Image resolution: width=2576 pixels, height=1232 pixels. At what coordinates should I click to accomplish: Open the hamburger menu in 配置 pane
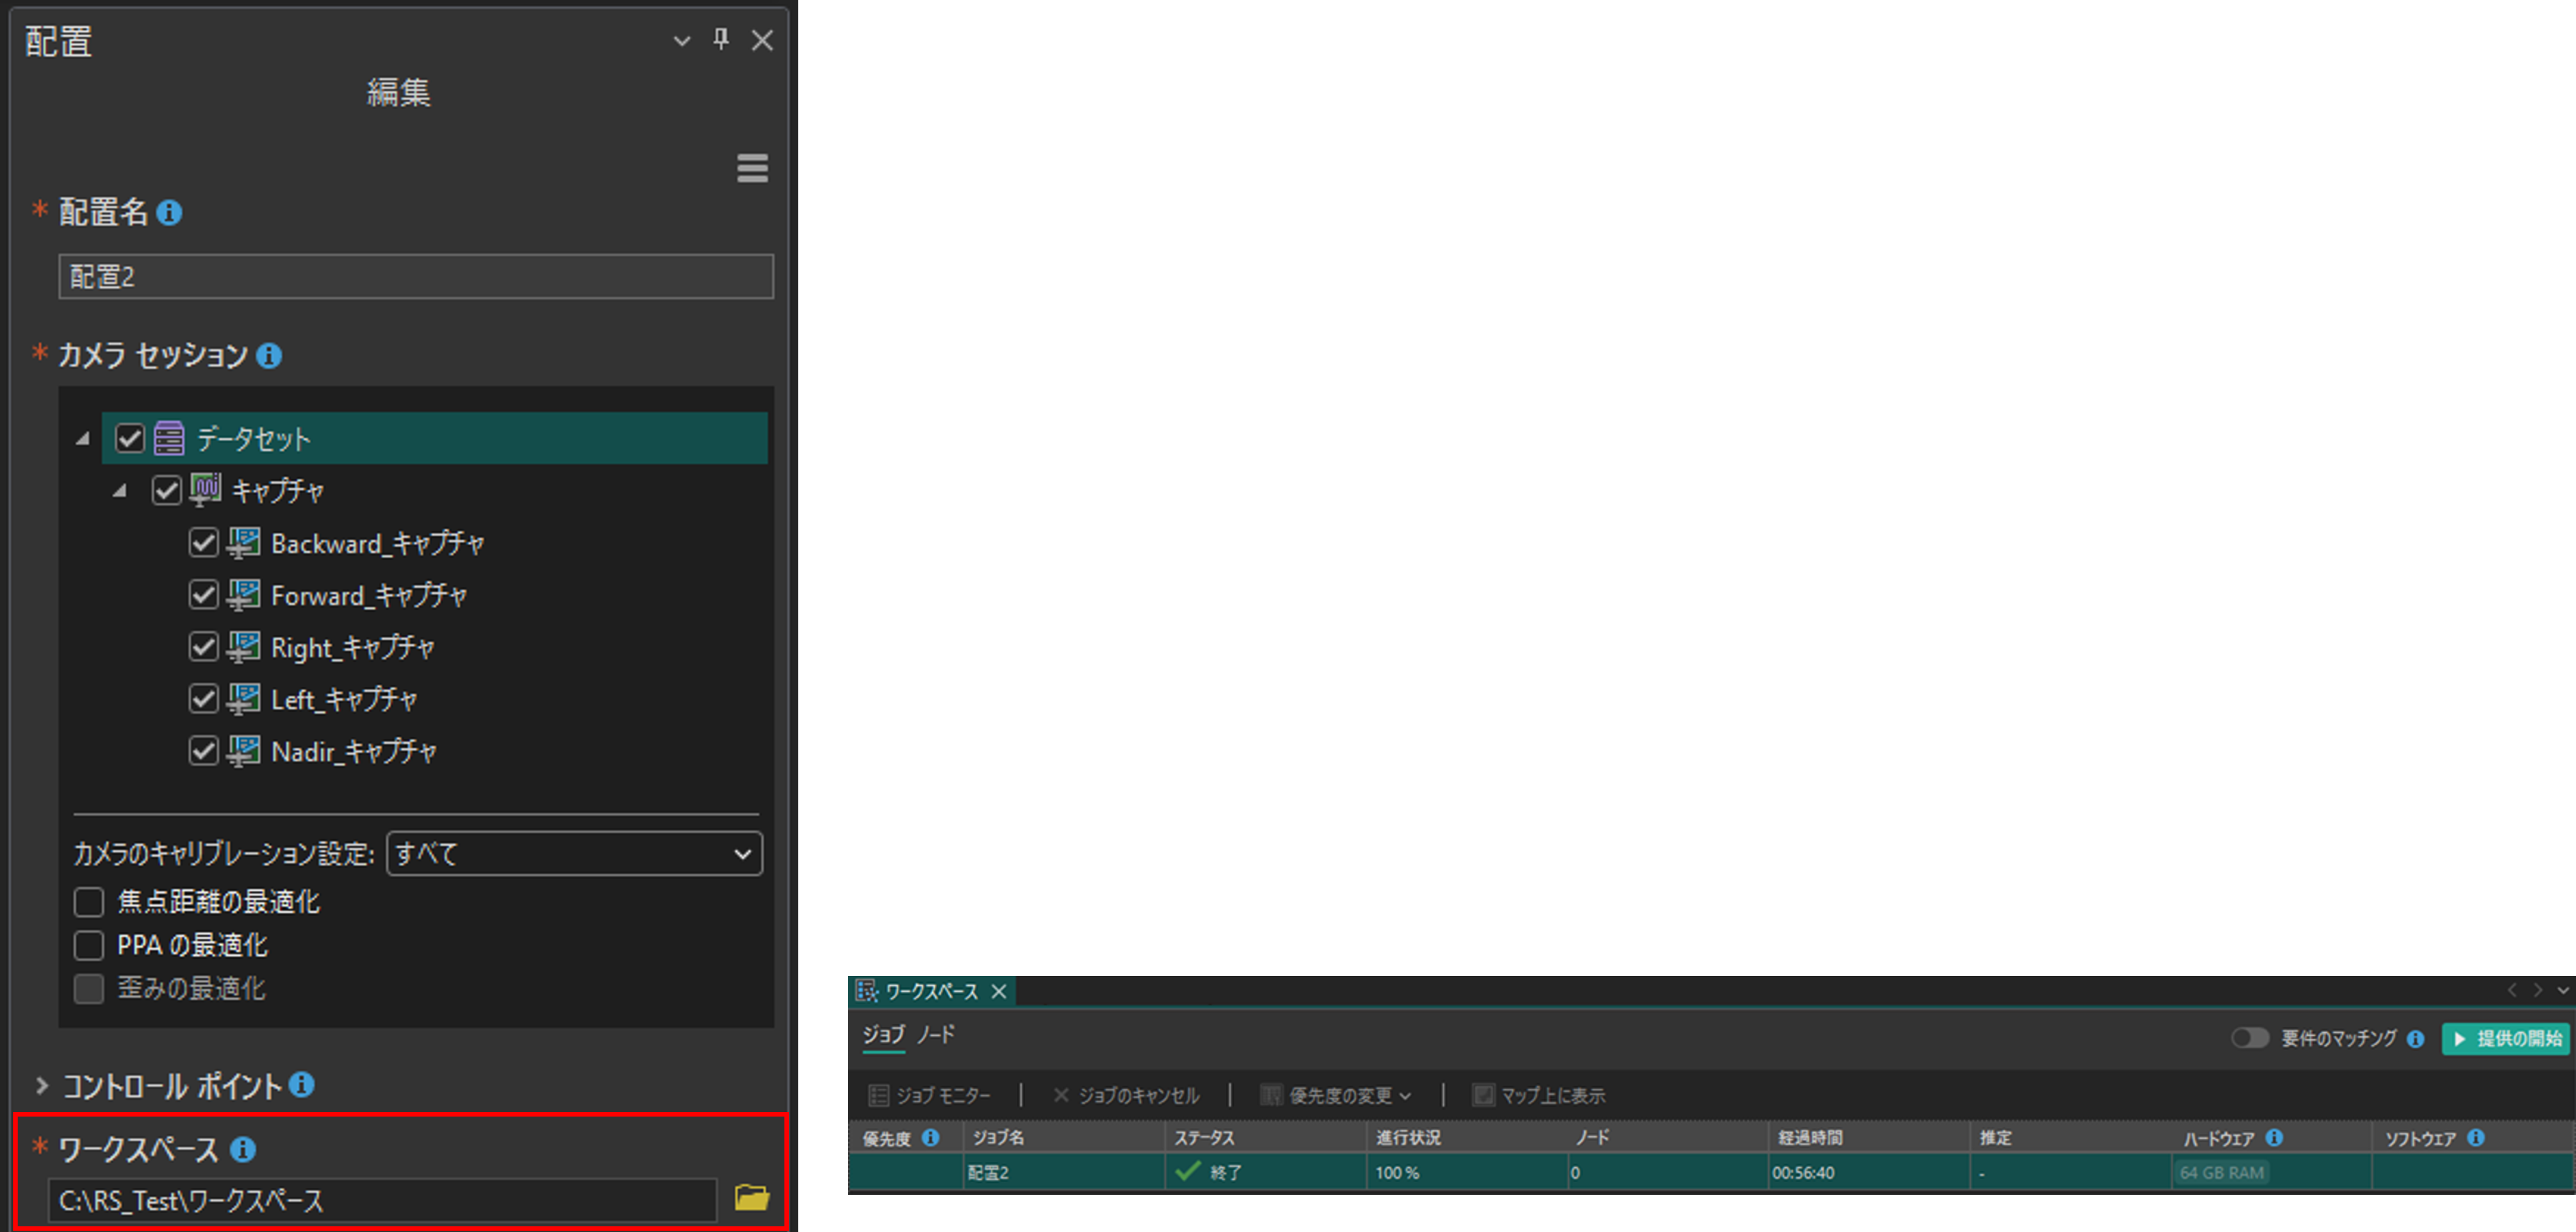752,168
